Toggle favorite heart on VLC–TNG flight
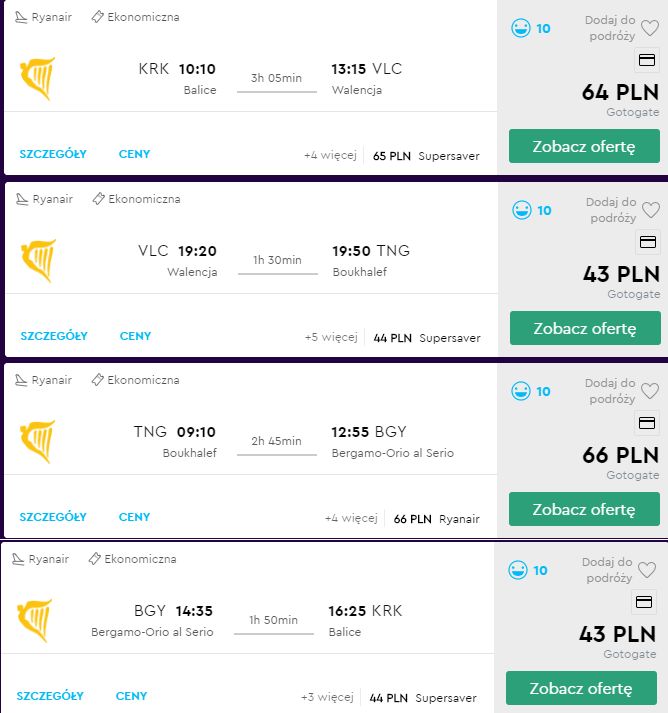668x713 pixels. point(651,210)
